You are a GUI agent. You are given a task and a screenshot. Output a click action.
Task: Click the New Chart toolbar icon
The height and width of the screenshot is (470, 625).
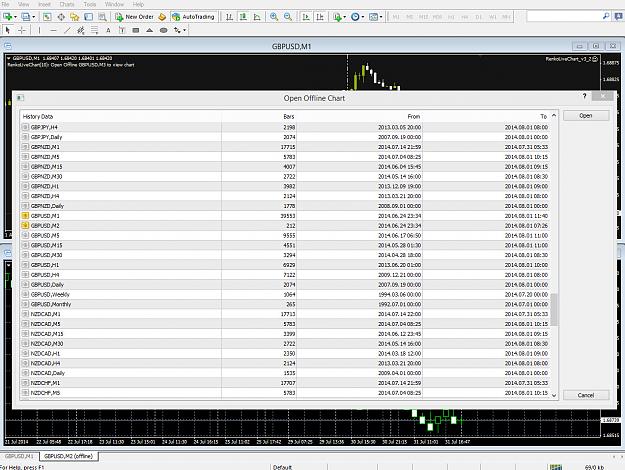pyautogui.click(x=9, y=17)
